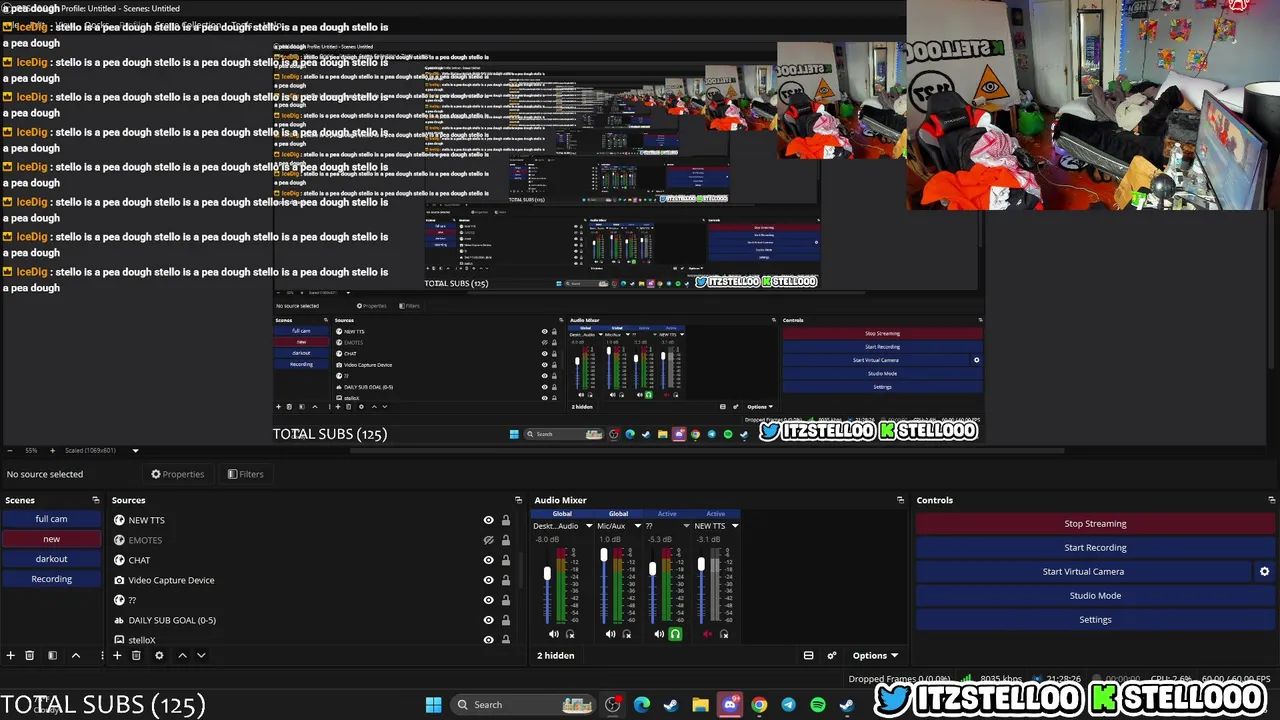Open Filters for the selected source
Screen dimensions: 1280x720
[246, 474]
